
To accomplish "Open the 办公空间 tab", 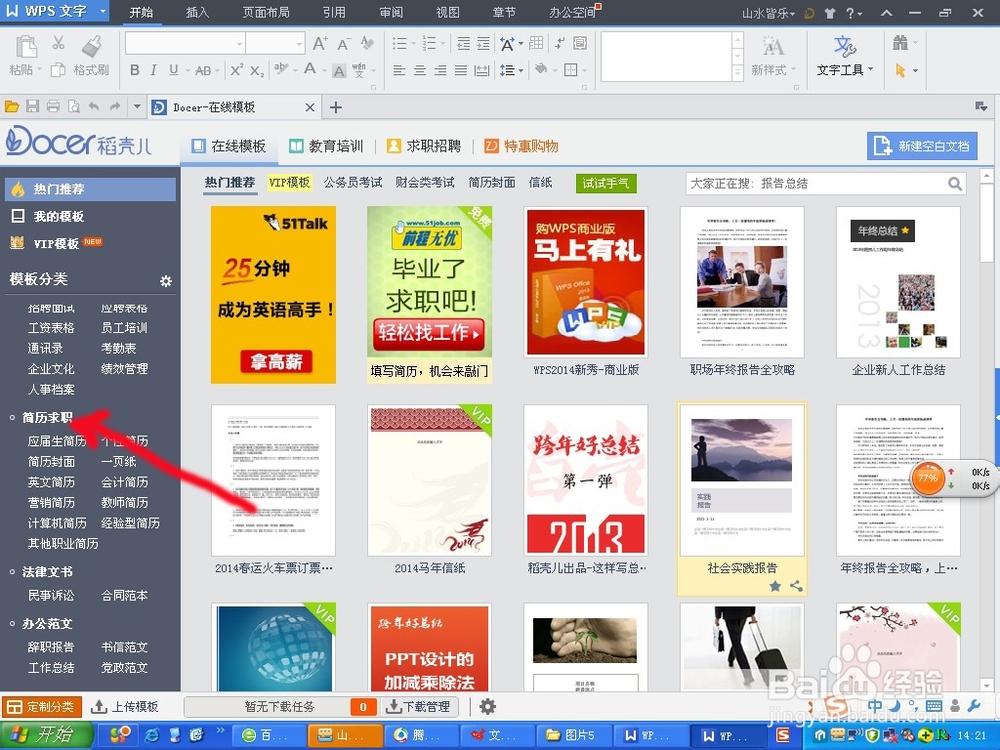I will [x=572, y=12].
